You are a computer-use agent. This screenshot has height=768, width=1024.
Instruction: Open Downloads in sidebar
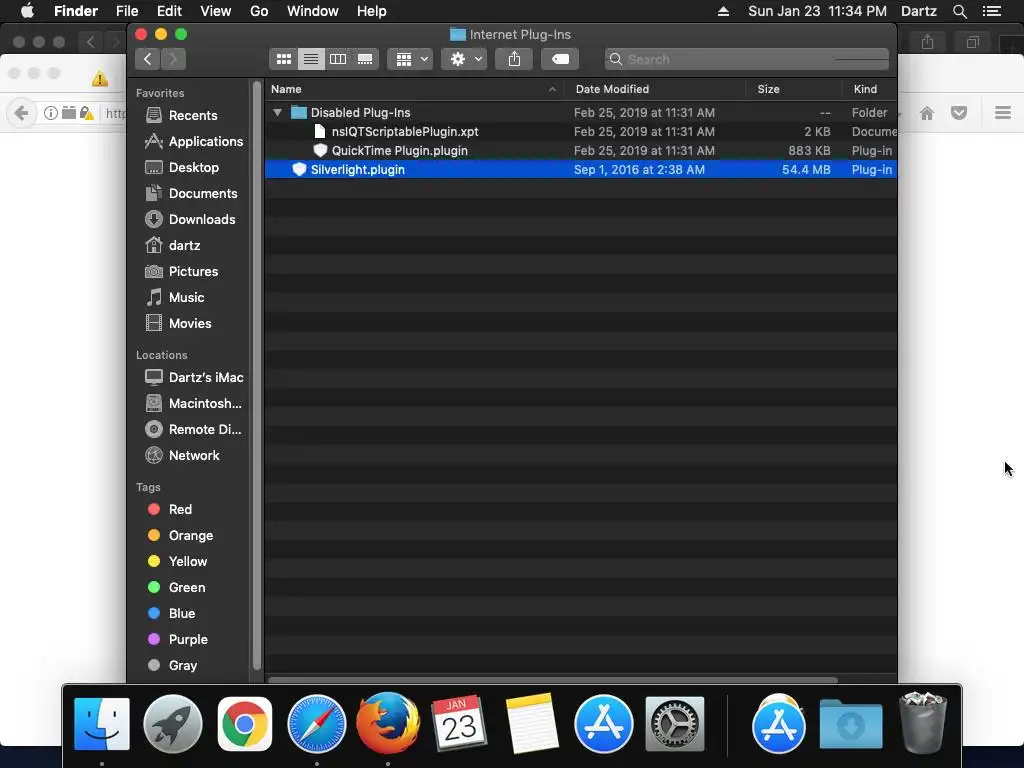click(189, 219)
